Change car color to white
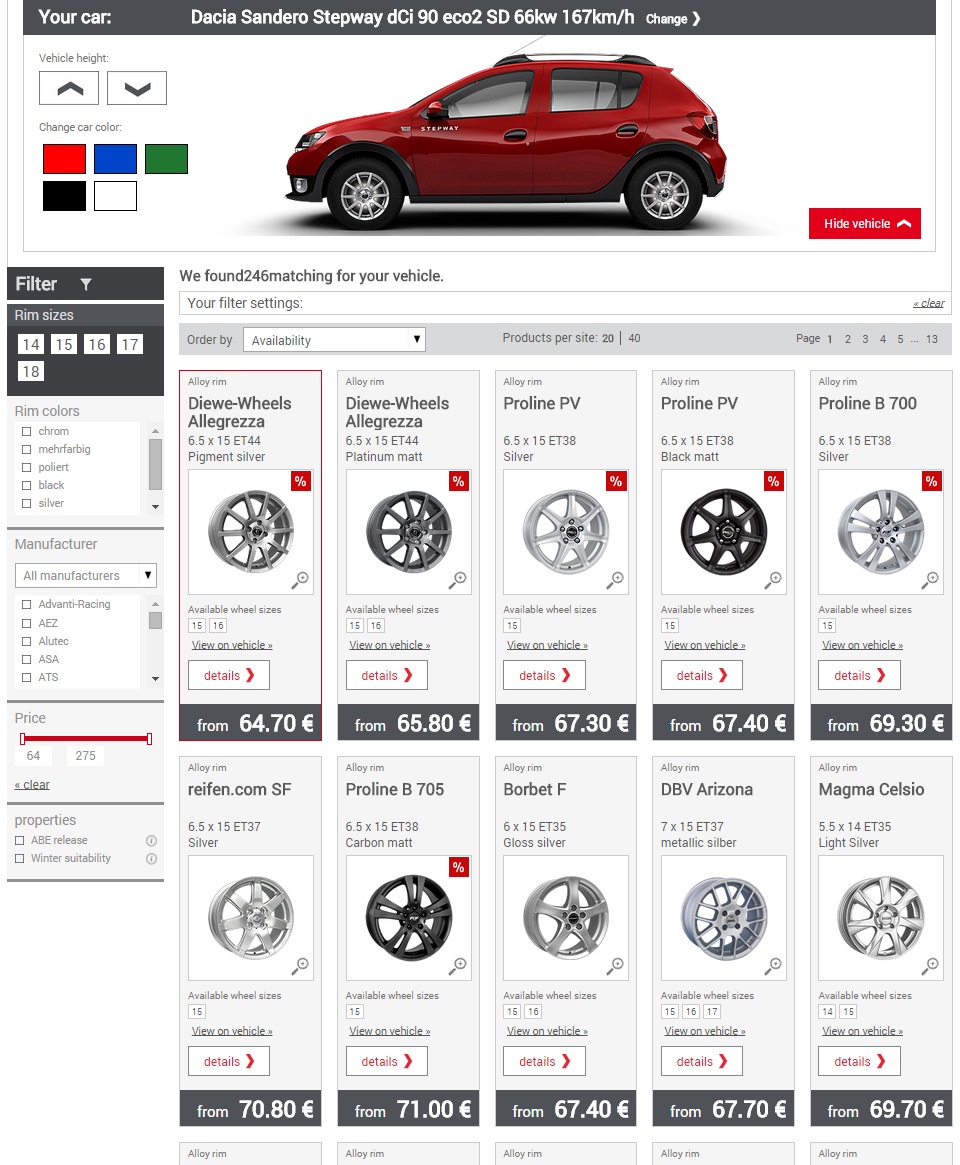The width and height of the screenshot is (960, 1165). (115, 196)
